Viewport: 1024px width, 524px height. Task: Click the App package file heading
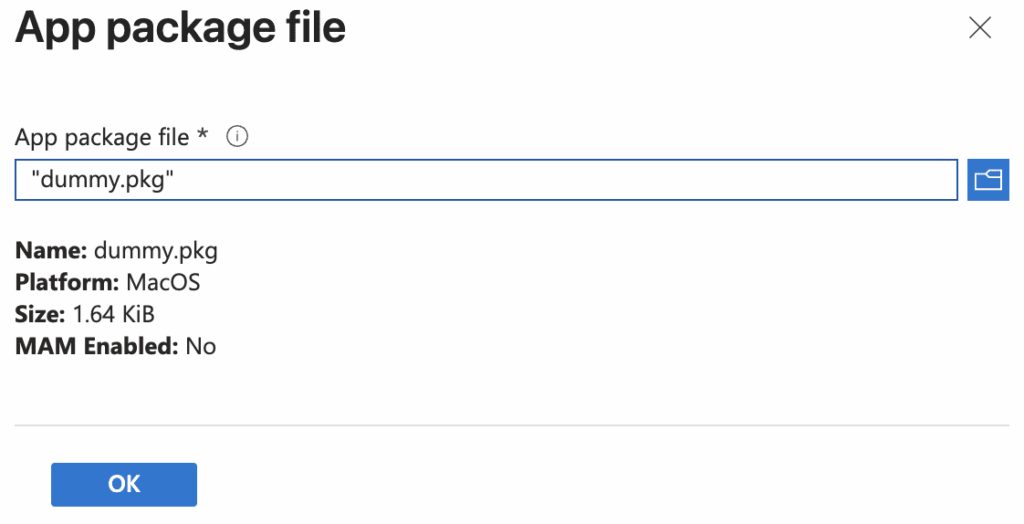click(x=180, y=28)
